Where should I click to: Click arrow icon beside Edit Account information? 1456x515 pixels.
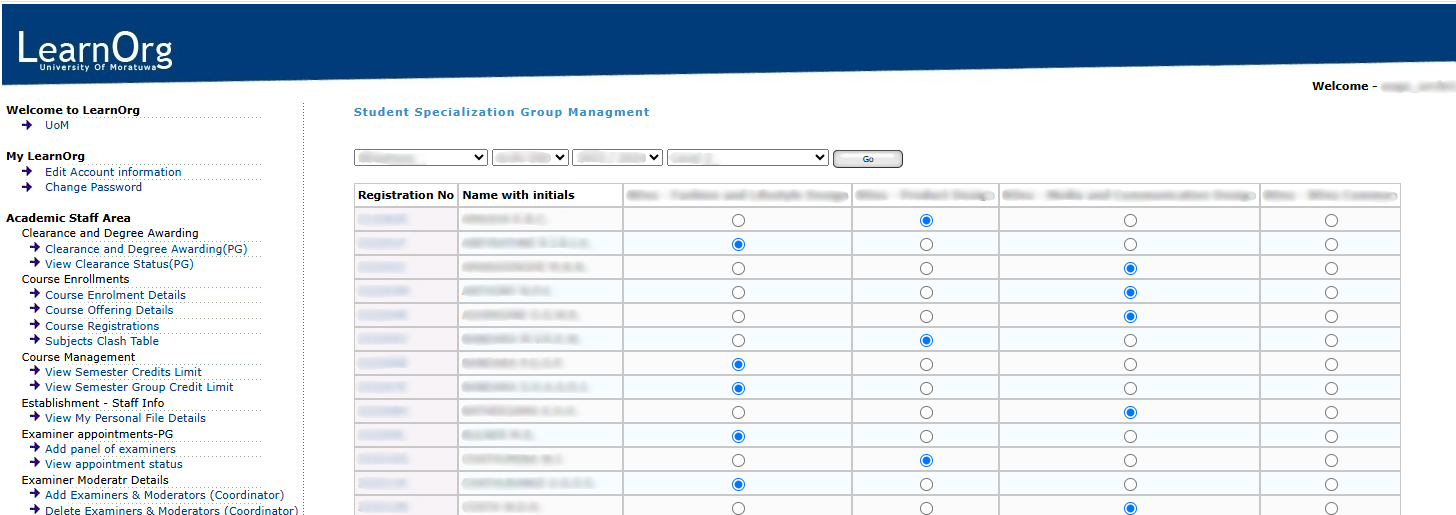click(27, 172)
